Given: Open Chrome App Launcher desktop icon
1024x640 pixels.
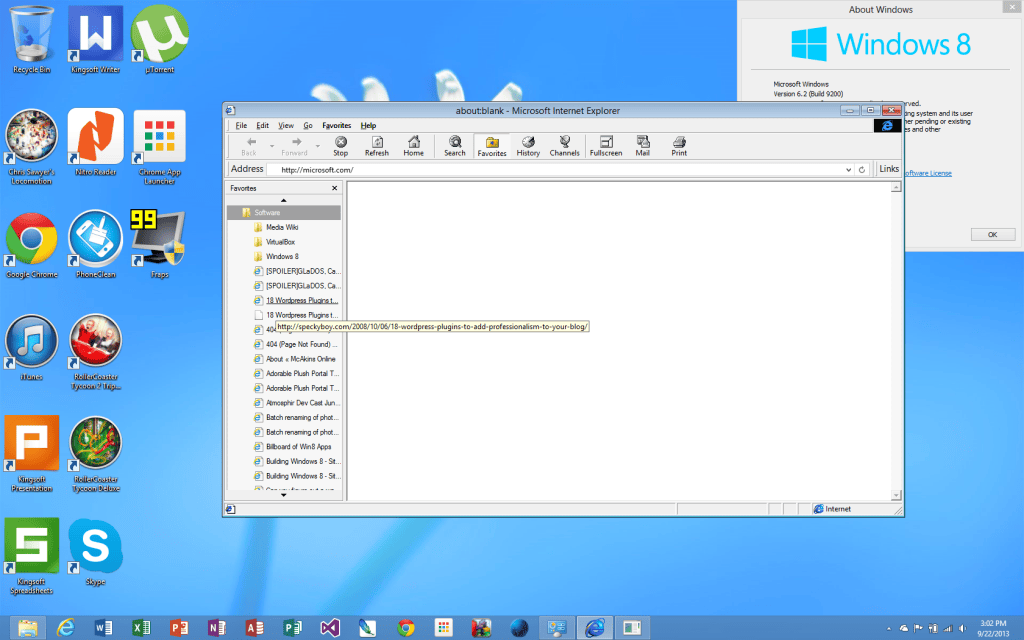Looking at the screenshot, I should (160, 147).
